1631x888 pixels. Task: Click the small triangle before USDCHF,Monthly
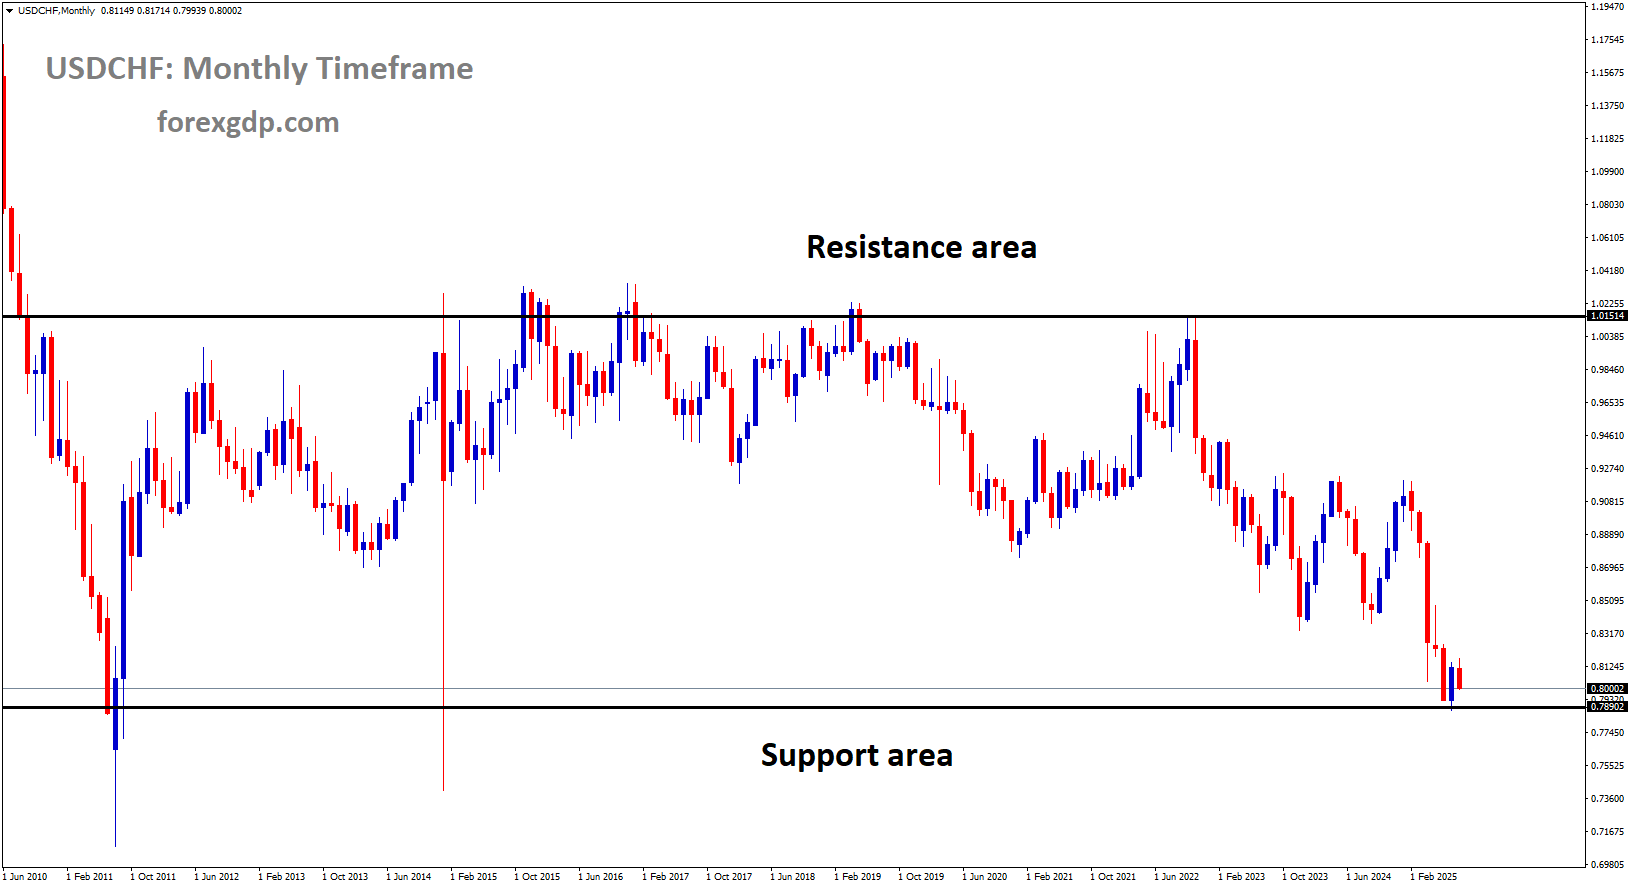10,11
